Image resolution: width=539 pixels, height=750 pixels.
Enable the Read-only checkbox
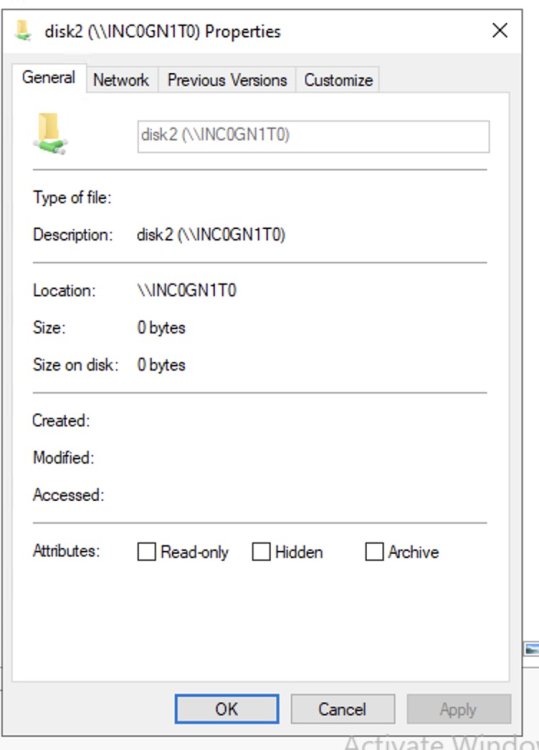[146, 551]
